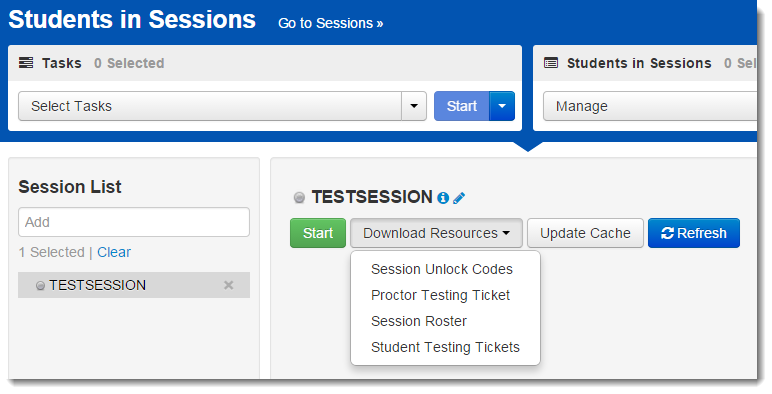Open the Select Tasks dropdown arrow
Image resolution: width=772 pixels, height=394 pixels.
(x=414, y=106)
